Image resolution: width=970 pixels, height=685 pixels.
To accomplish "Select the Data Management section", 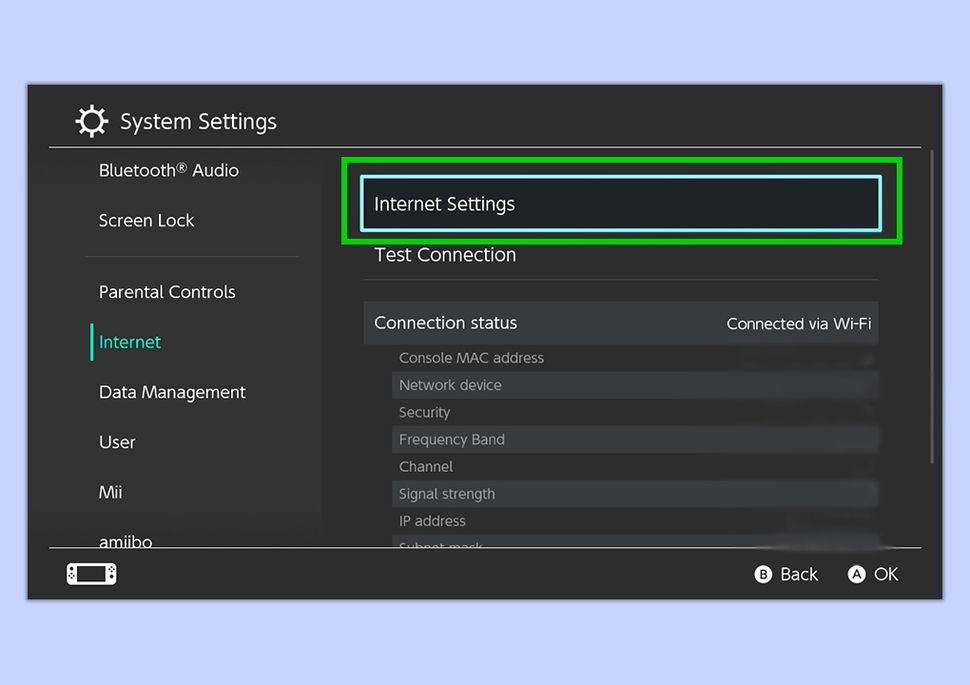I will point(171,392).
